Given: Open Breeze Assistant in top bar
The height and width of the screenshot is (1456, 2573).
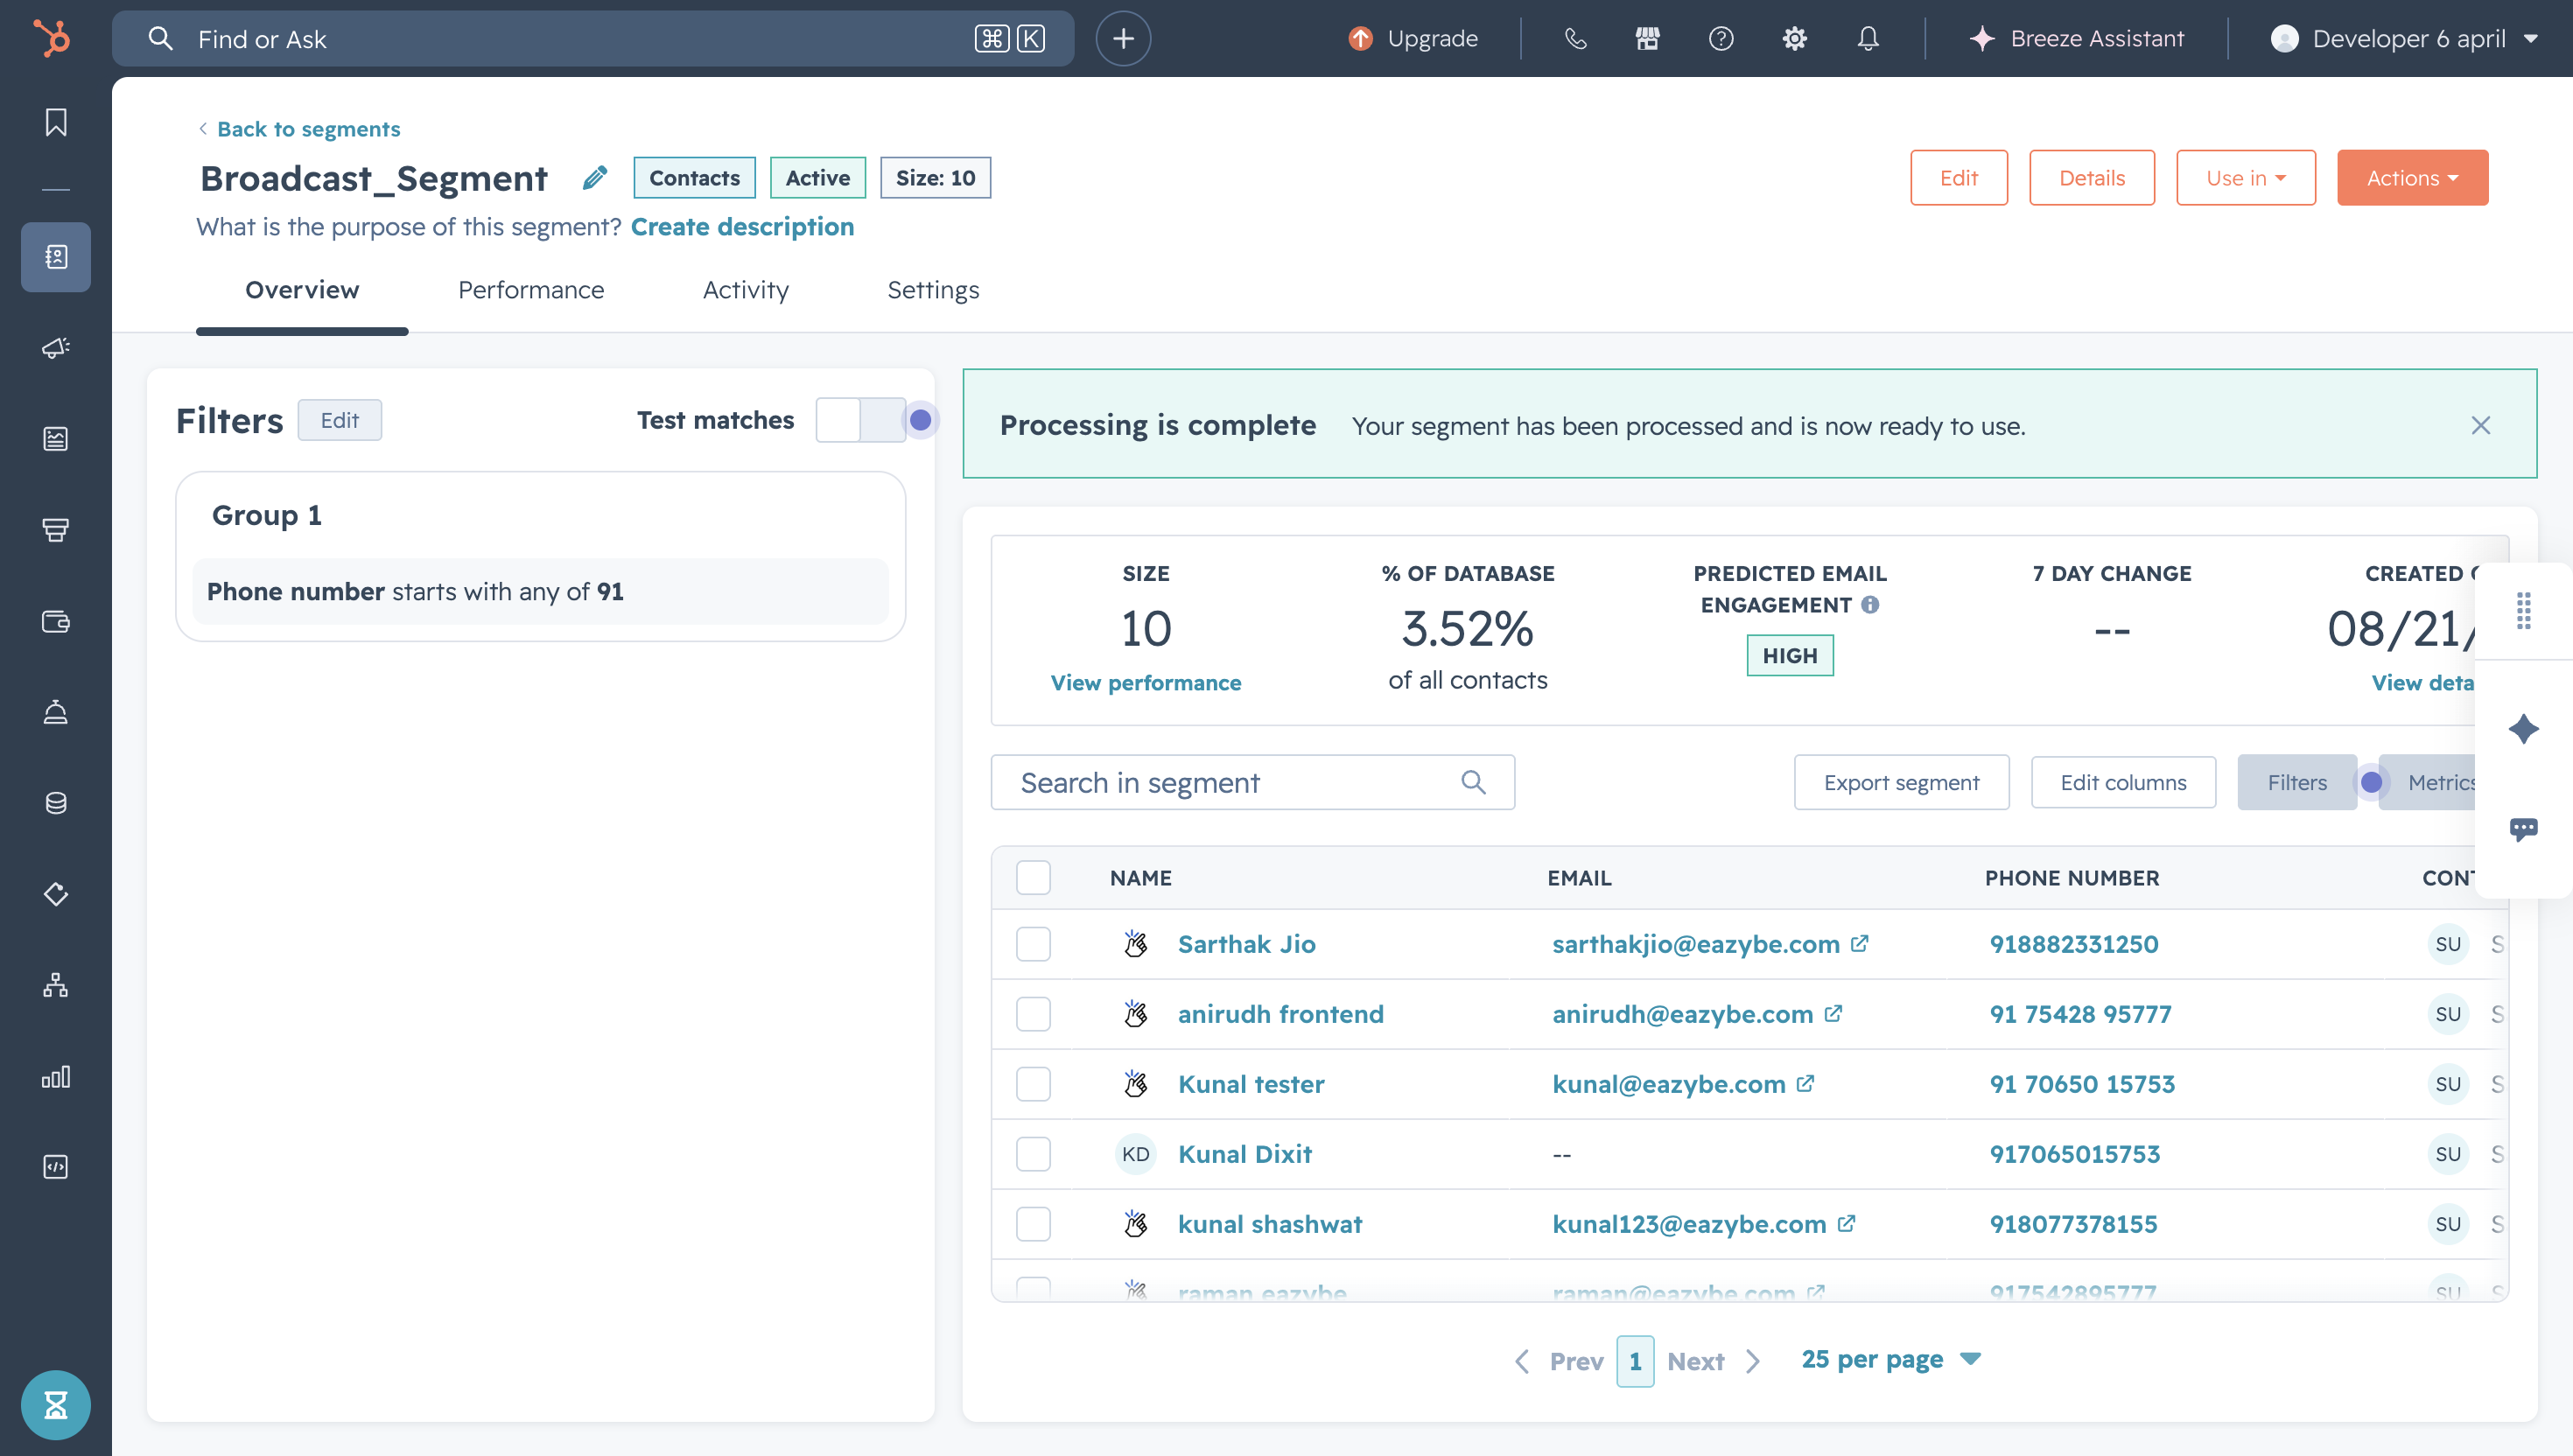Looking at the screenshot, I should [2076, 38].
